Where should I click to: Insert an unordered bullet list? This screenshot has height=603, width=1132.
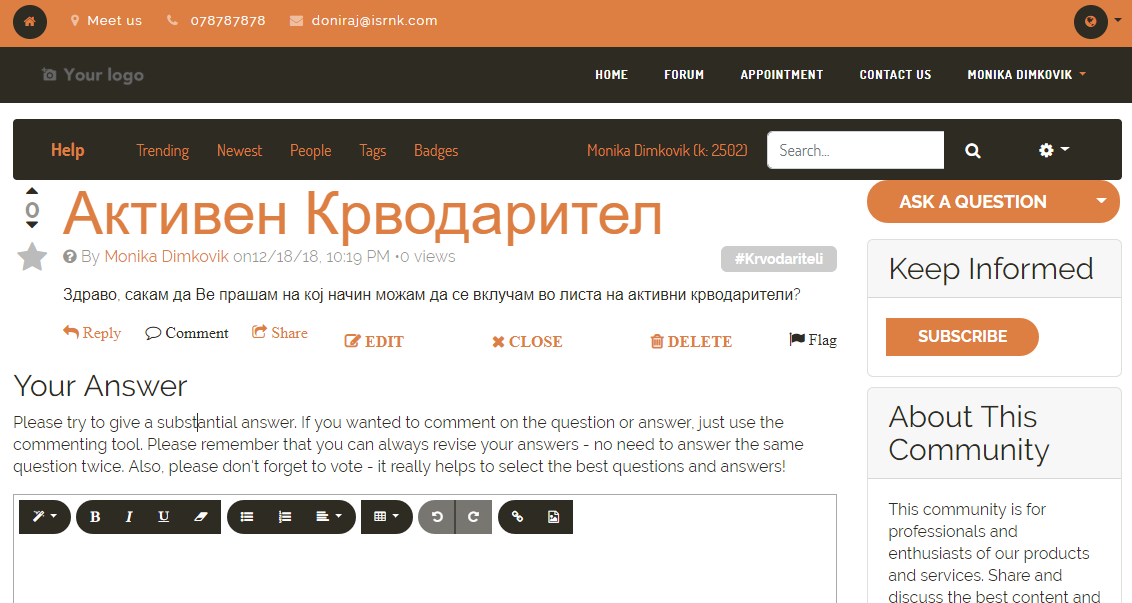(x=247, y=517)
